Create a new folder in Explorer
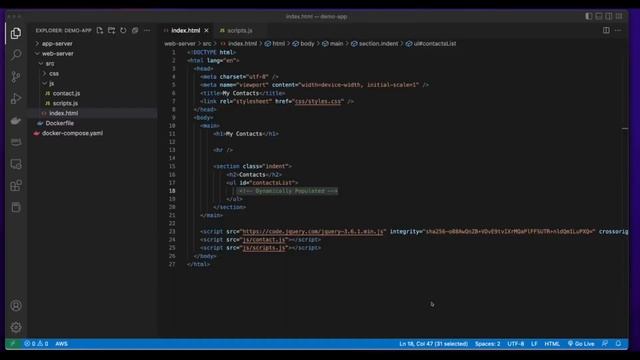Viewport: 640px width, 360px height. (x=111, y=31)
